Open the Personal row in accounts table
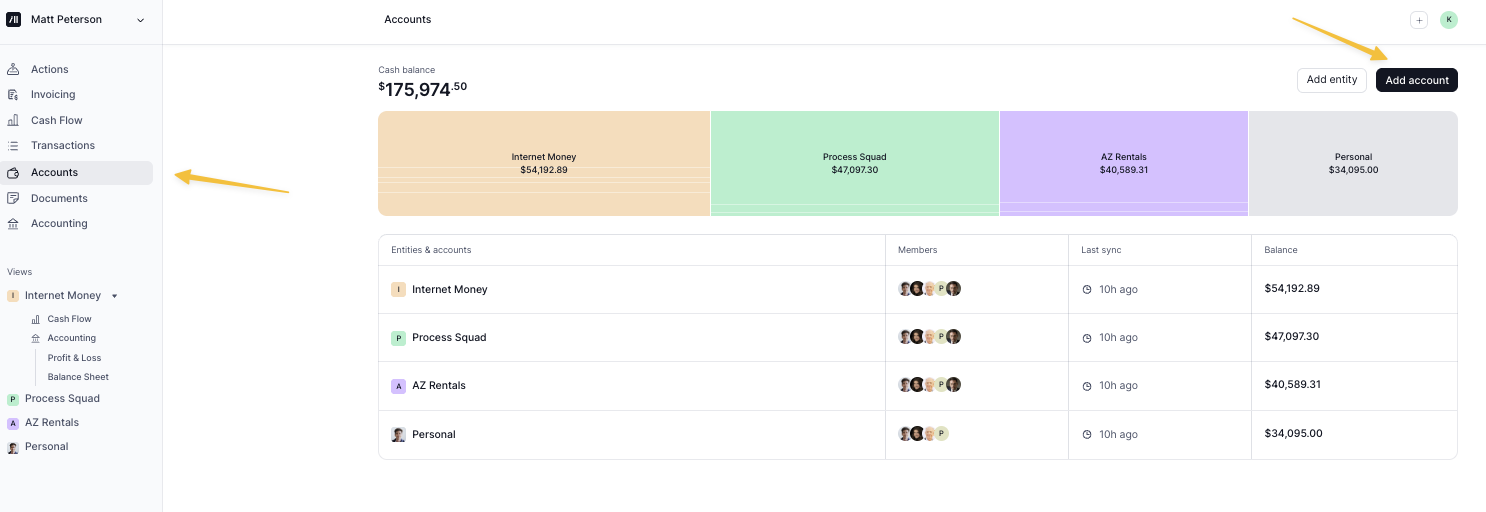 click(433, 434)
